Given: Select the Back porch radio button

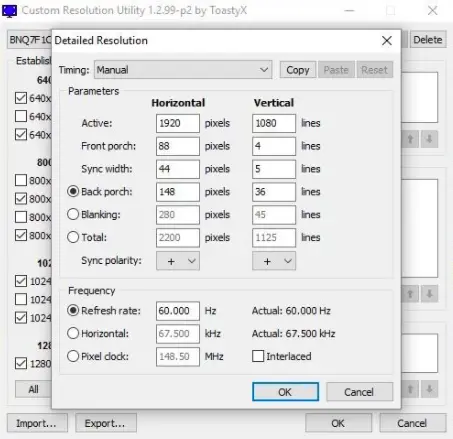Looking at the screenshot, I should 73,192.
